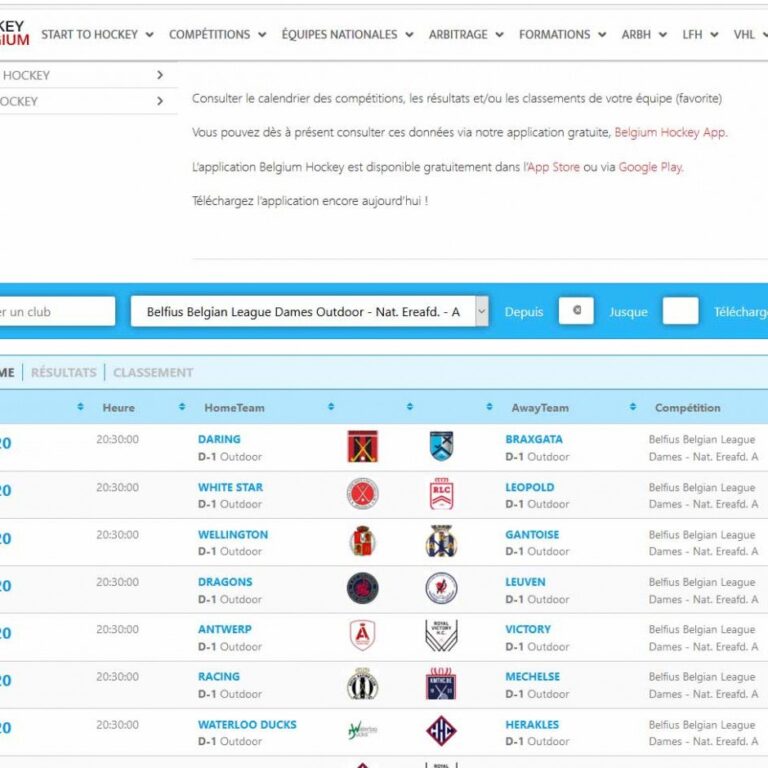Click the Leuven club logo
Viewport: 768px width, 768px height.
pyautogui.click(x=441, y=588)
